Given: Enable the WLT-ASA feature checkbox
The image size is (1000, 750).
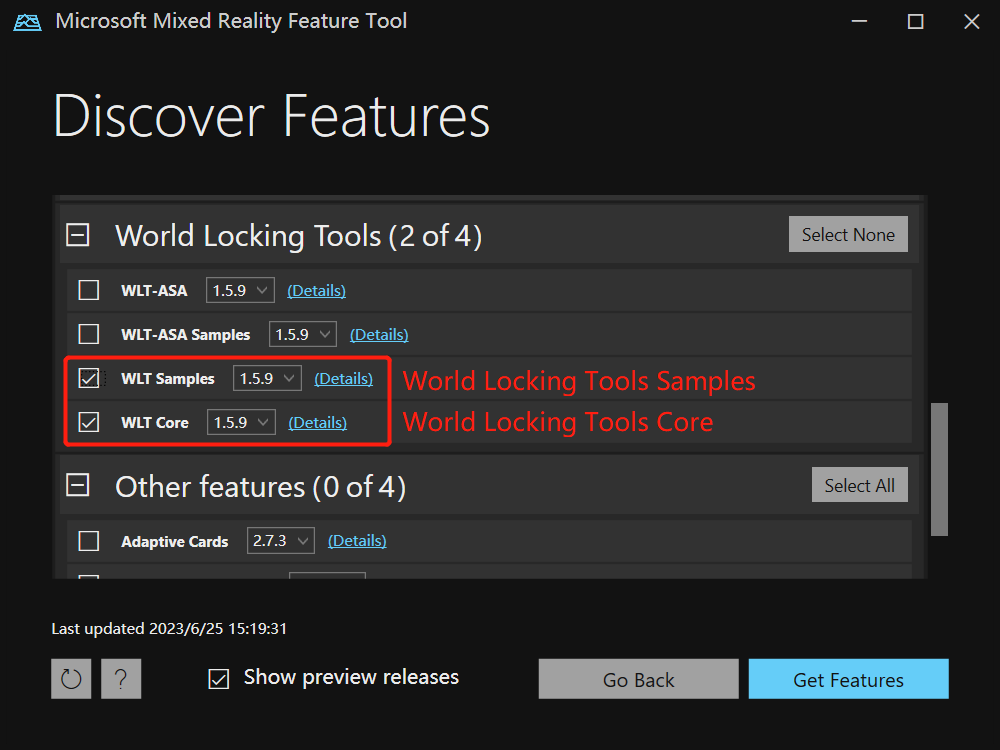Looking at the screenshot, I should pyautogui.click(x=88, y=289).
